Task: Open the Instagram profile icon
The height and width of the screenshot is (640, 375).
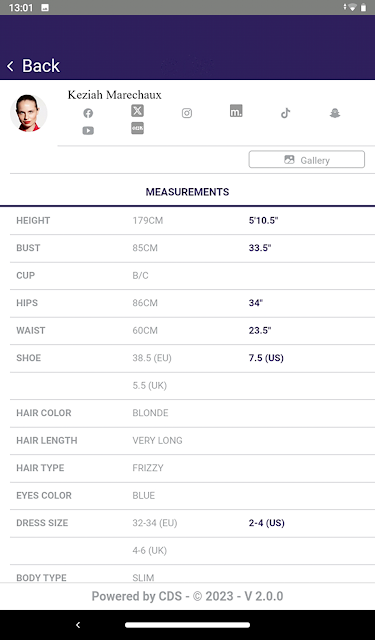Action: (x=187, y=113)
